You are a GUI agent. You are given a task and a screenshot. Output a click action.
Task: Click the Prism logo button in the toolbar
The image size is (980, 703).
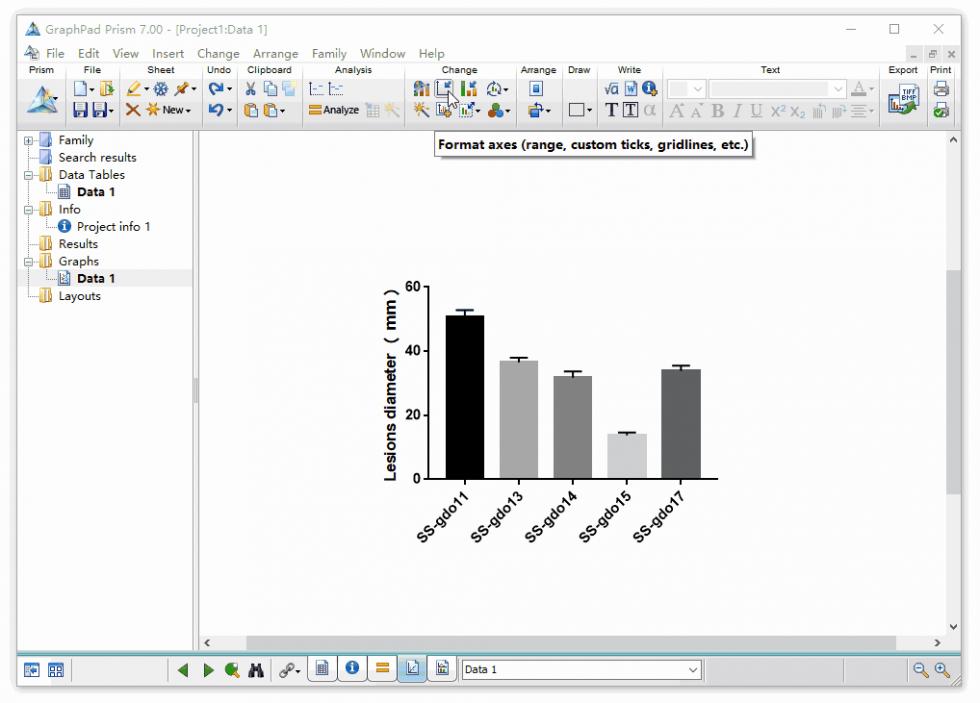tap(42, 99)
